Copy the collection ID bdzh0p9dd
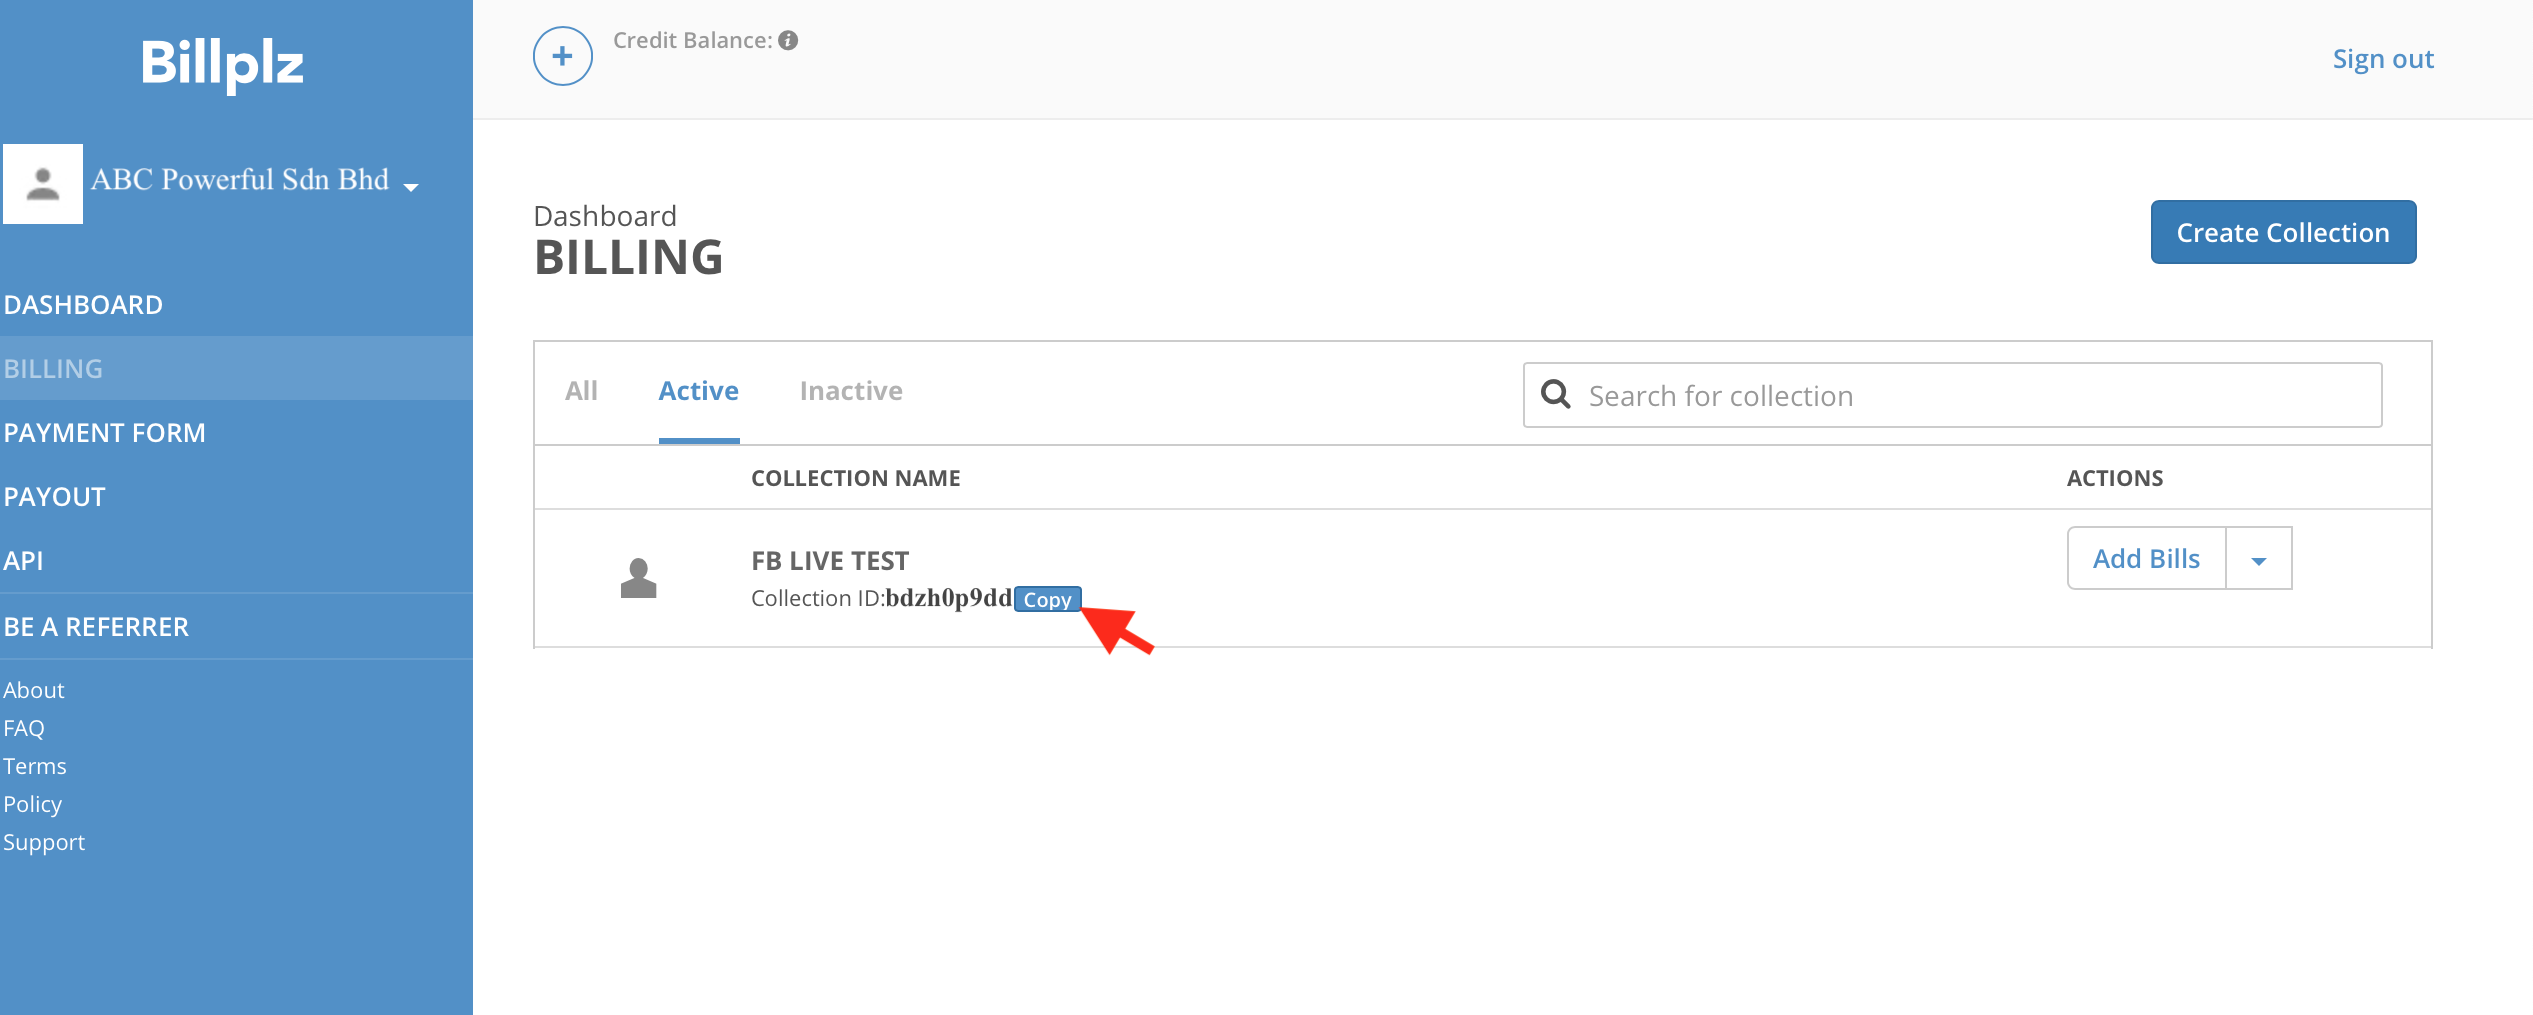The width and height of the screenshot is (2533, 1015). (x=1047, y=599)
